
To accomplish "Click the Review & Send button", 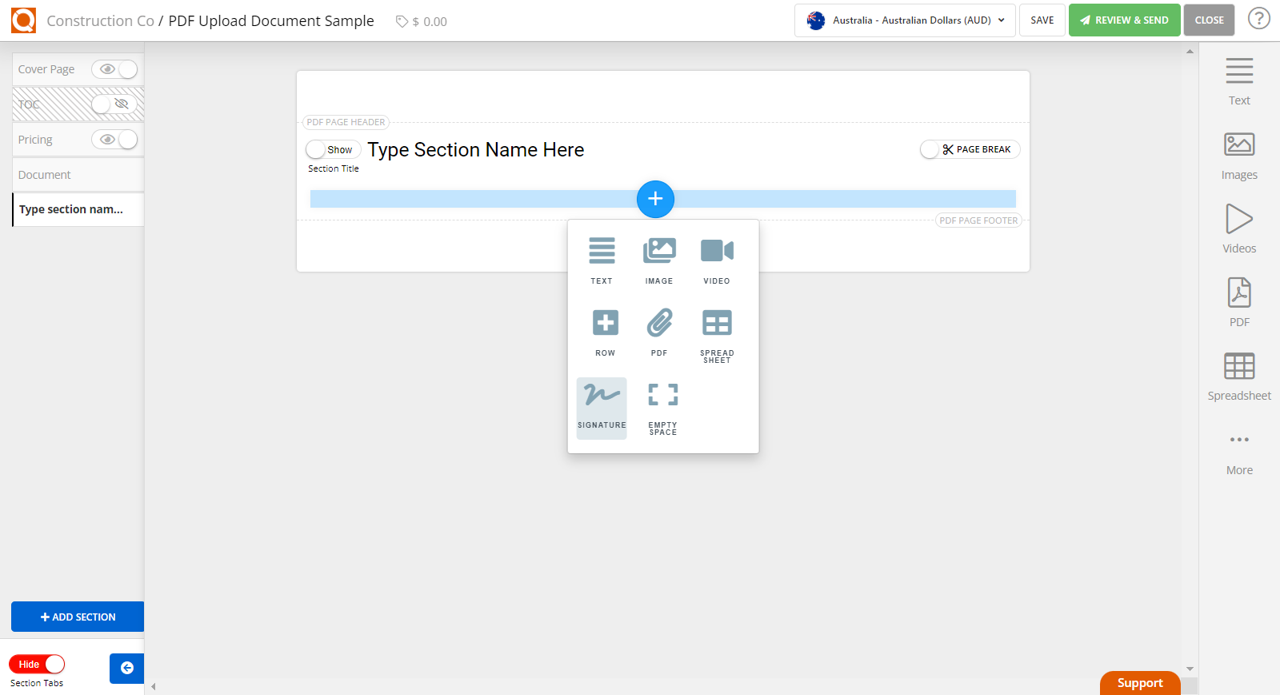I will (1124, 19).
